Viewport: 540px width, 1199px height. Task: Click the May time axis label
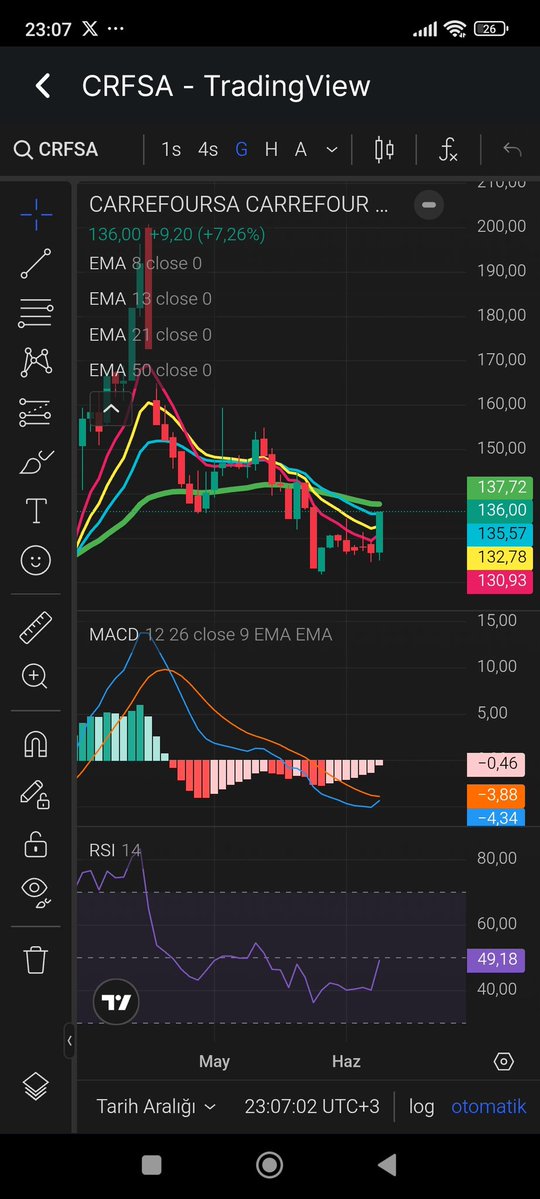[214, 1061]
